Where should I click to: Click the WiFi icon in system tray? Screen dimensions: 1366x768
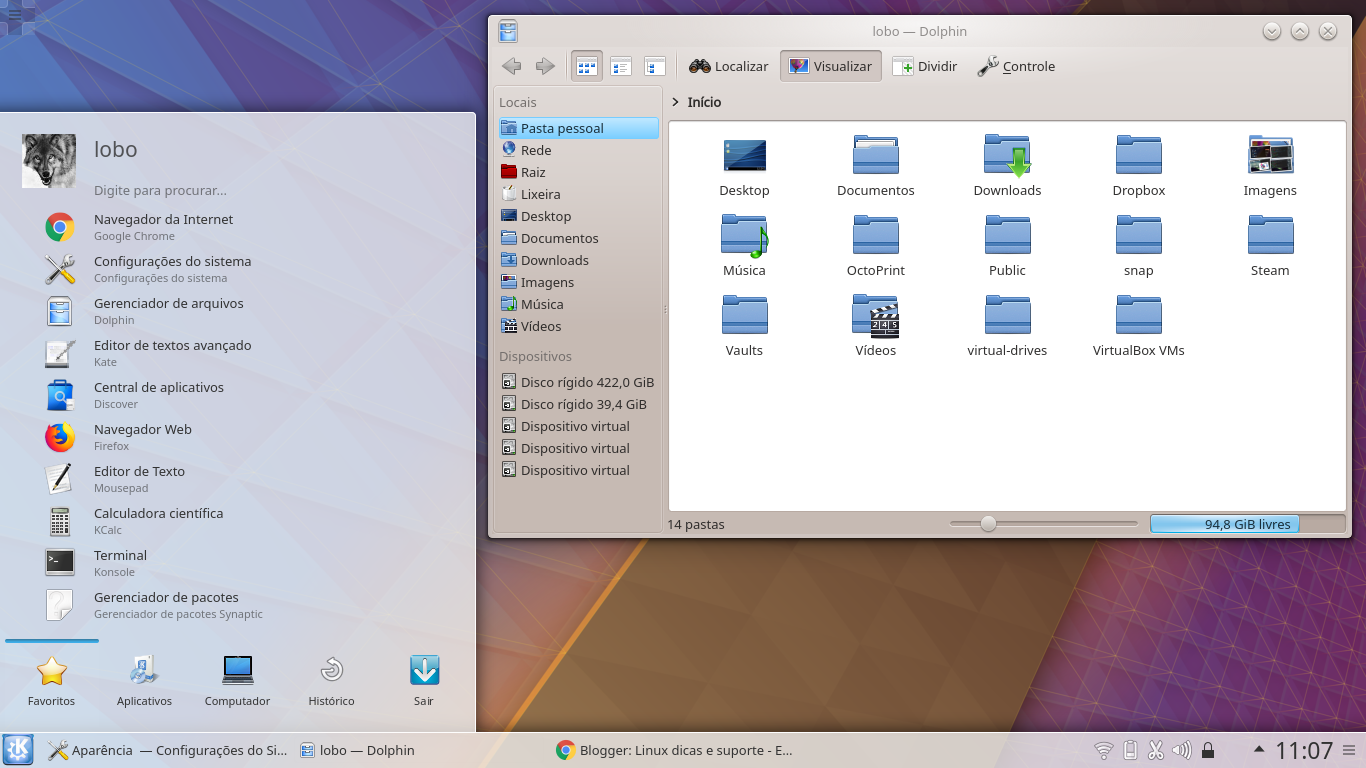[x=1104, y=749]
